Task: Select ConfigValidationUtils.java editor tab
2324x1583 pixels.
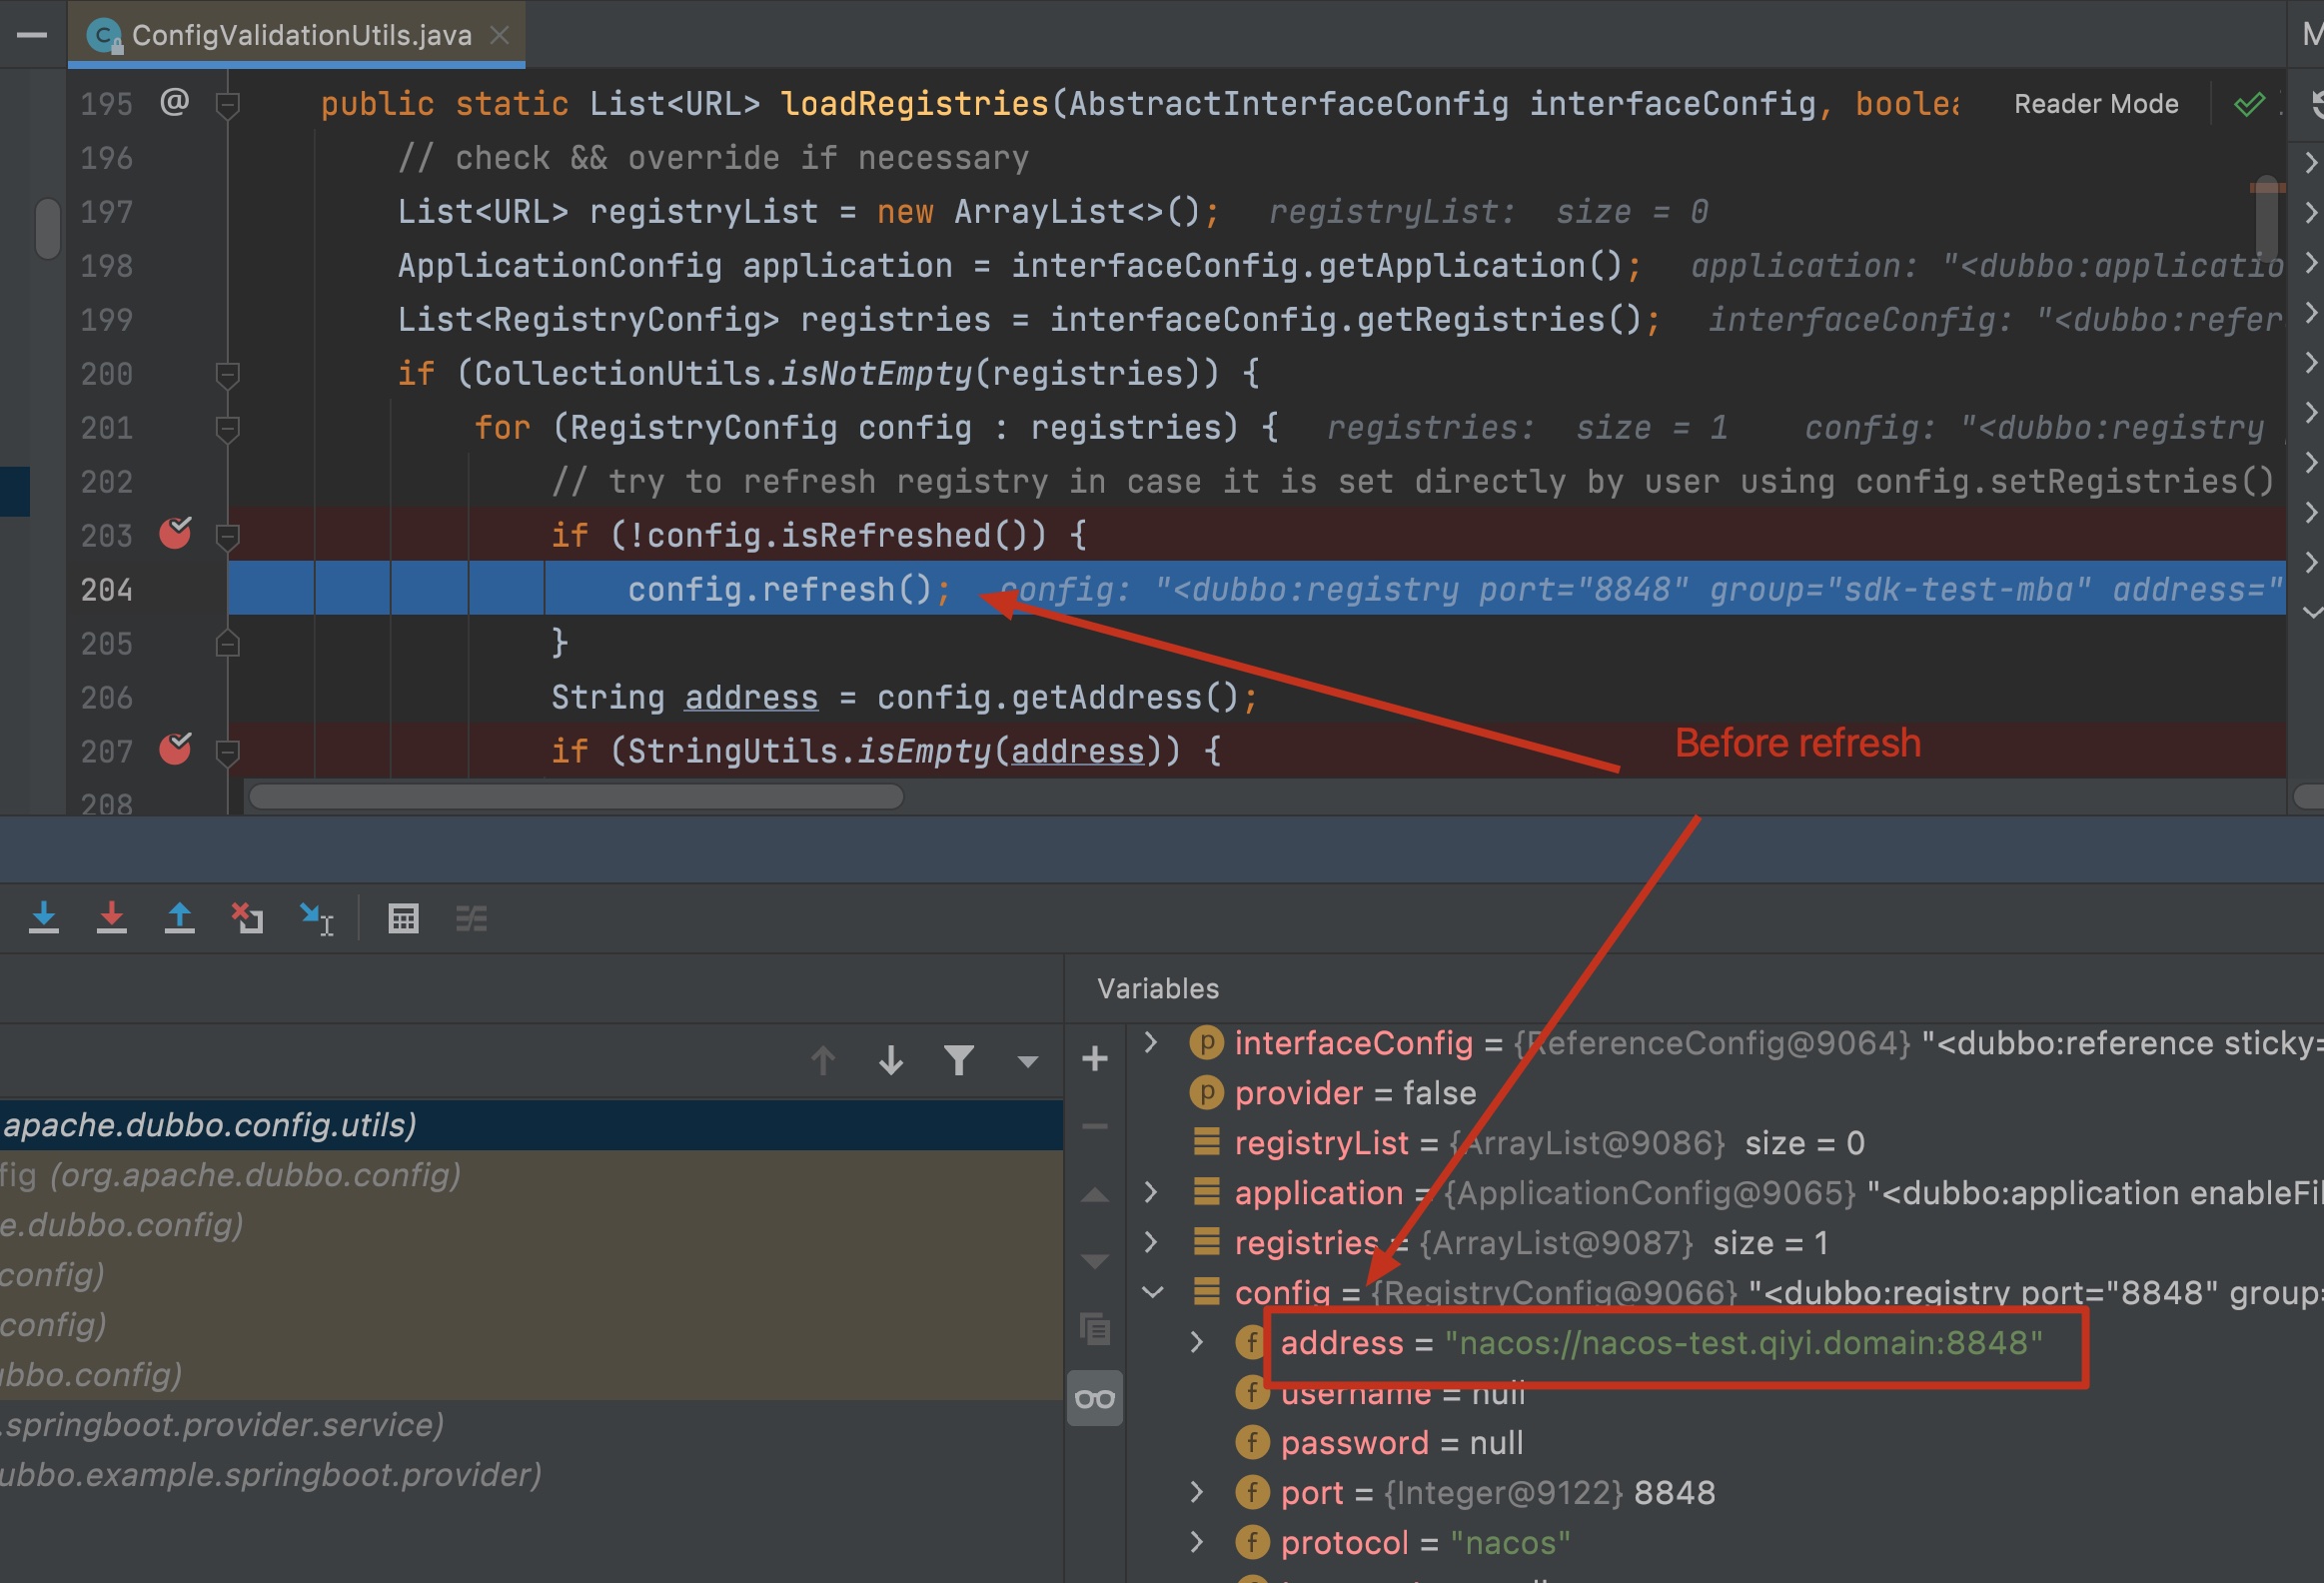Action: pos(300,36)
